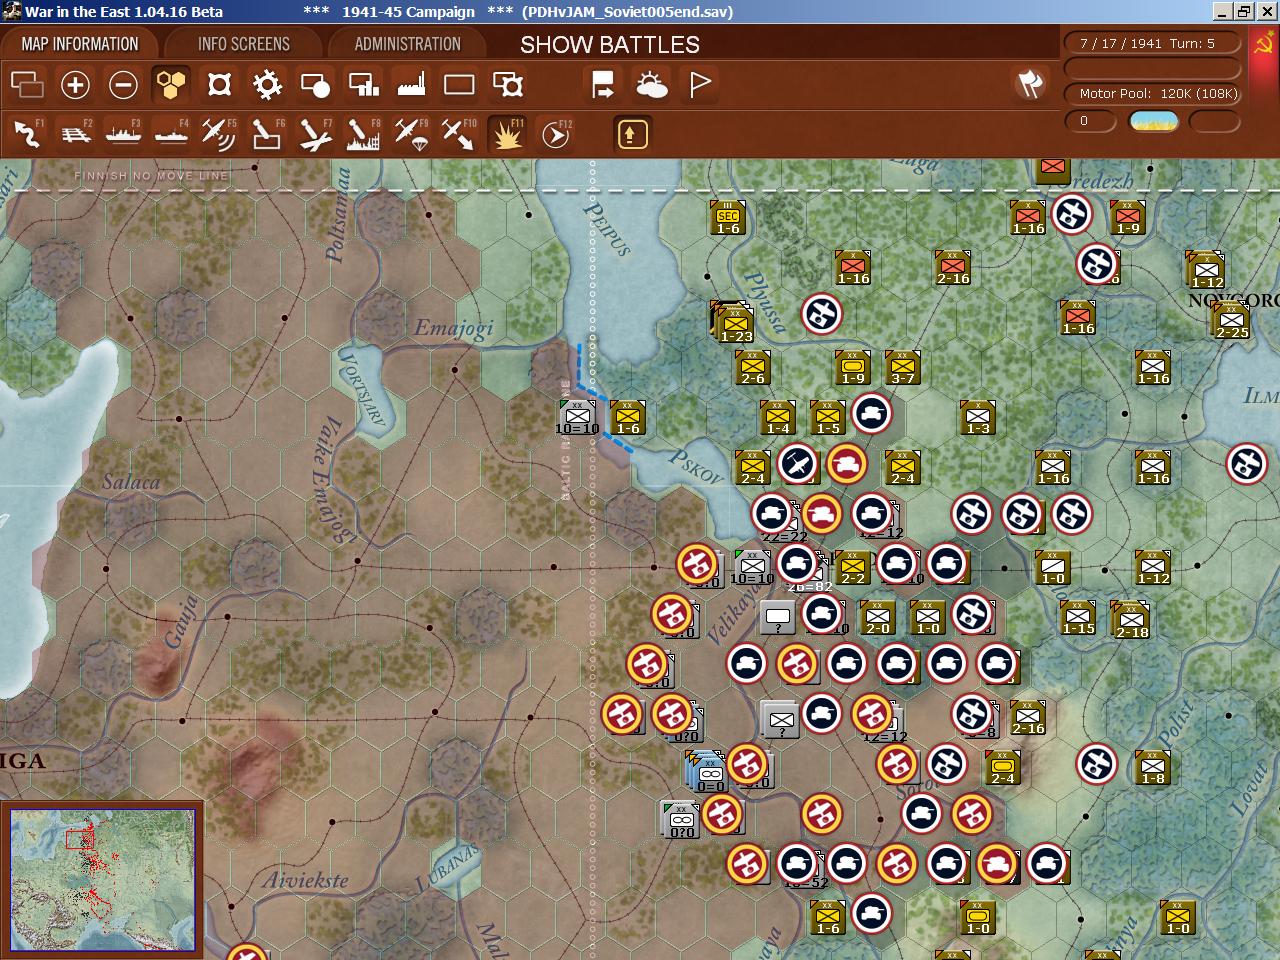Click the artillery battle marker near Pskov
The image size is (1280, 960).
coord(797,464)
